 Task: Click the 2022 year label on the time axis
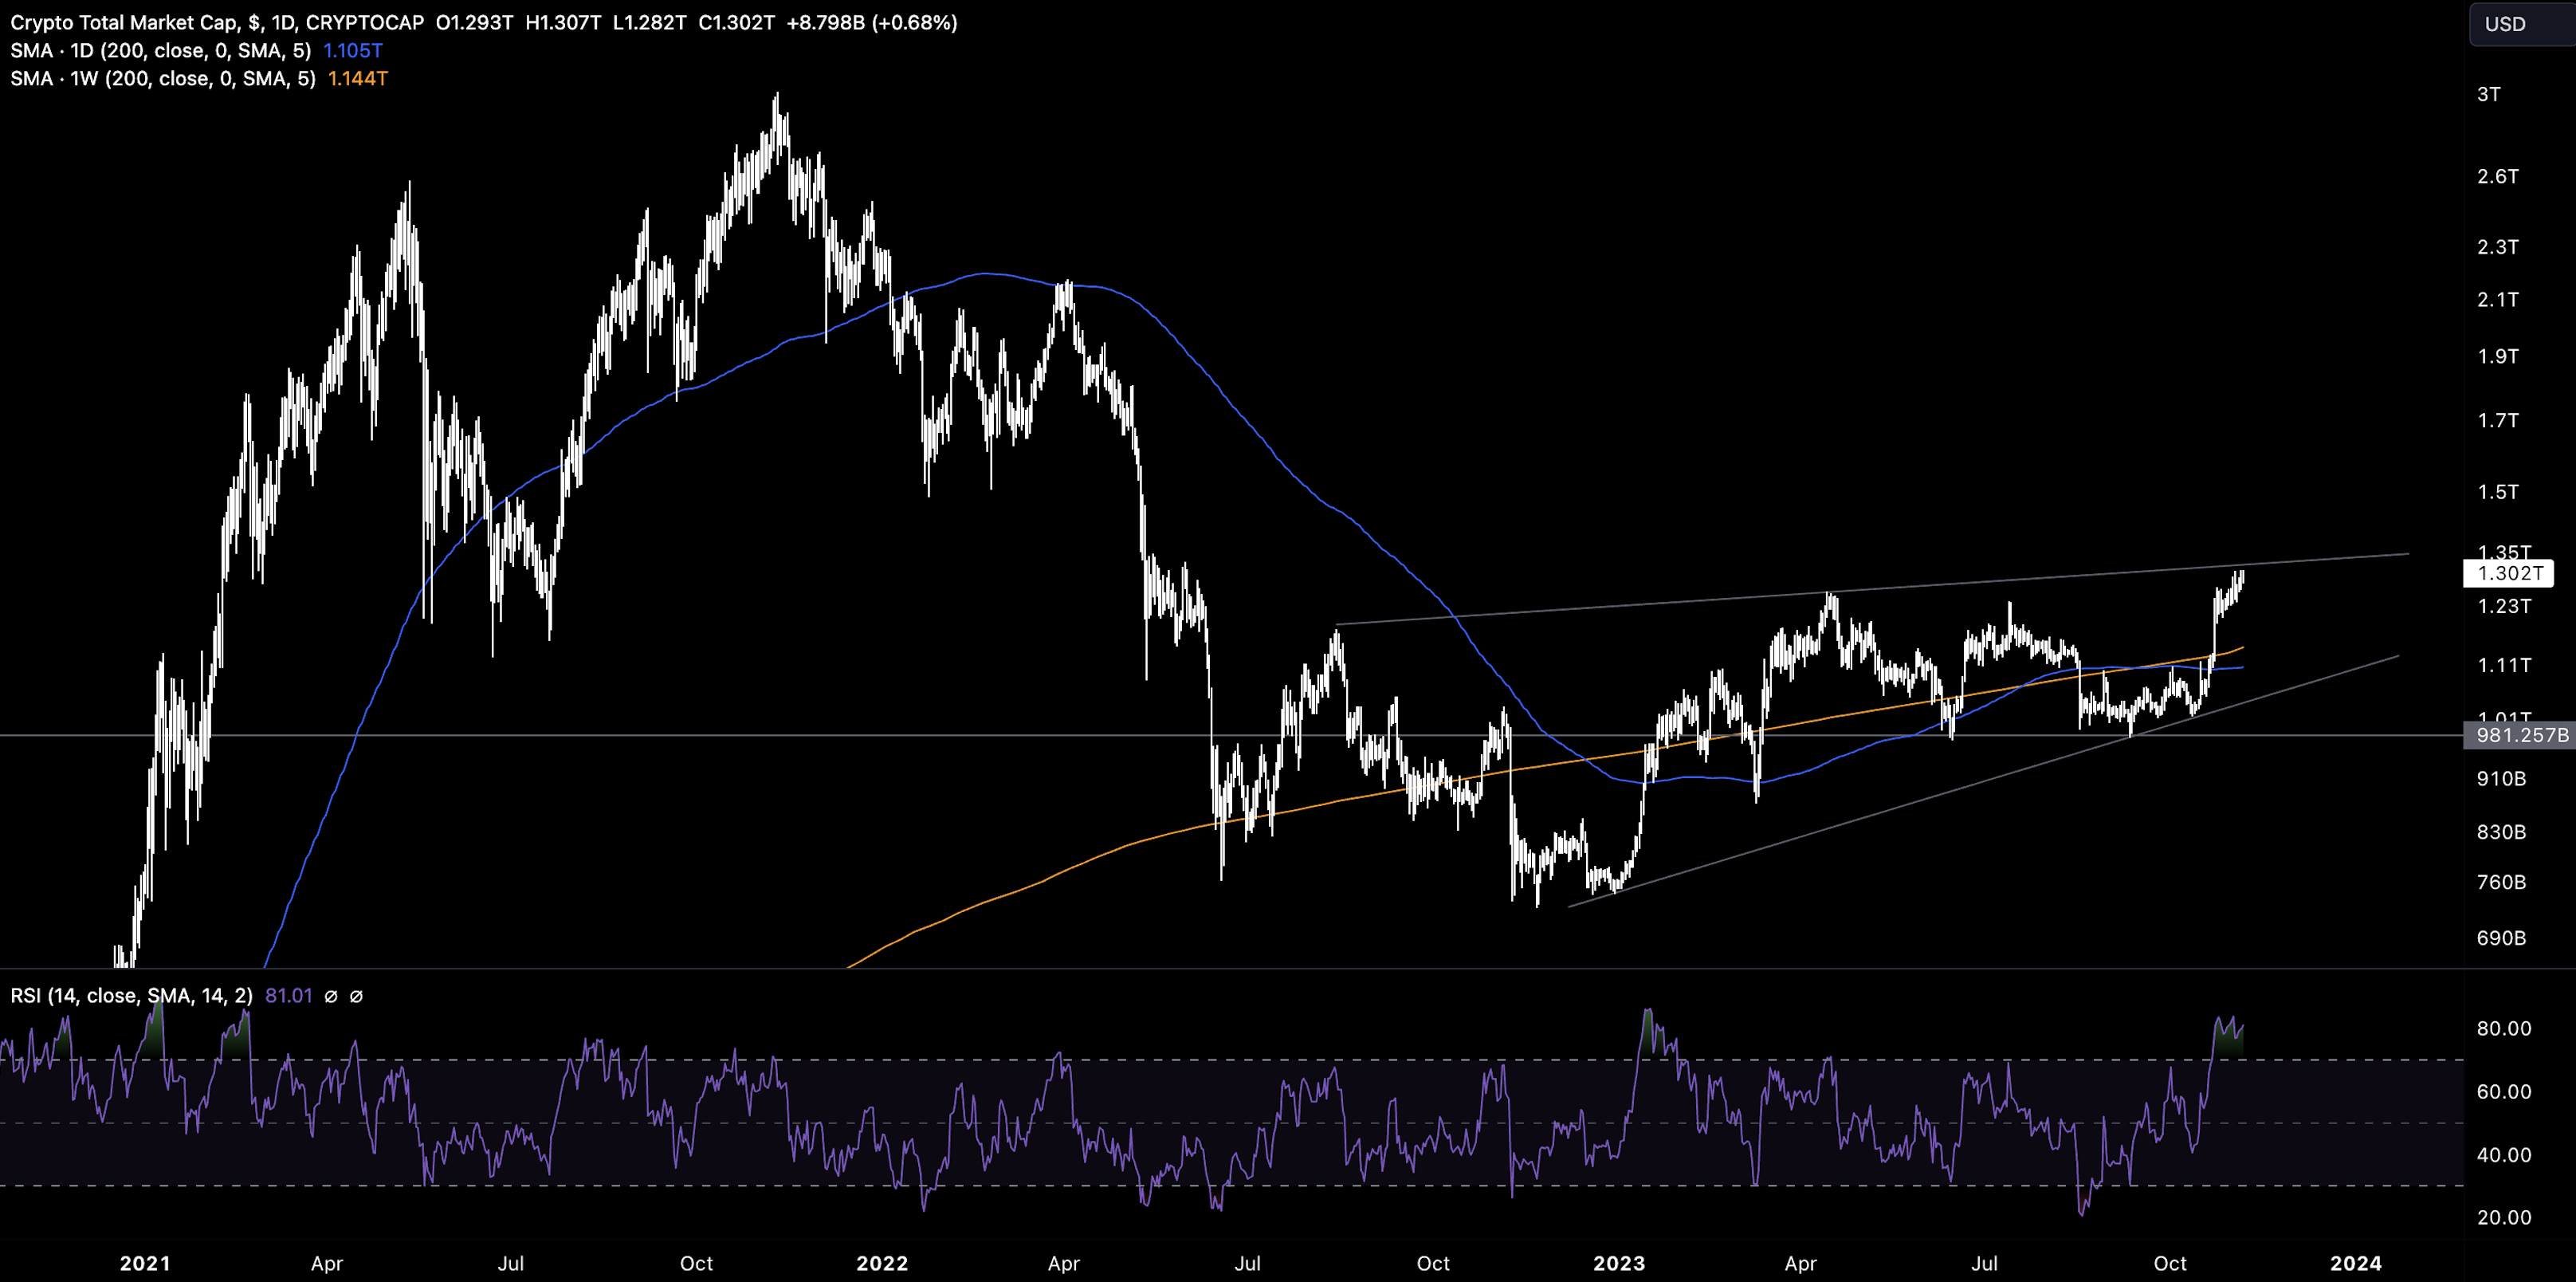(881, 1263)
